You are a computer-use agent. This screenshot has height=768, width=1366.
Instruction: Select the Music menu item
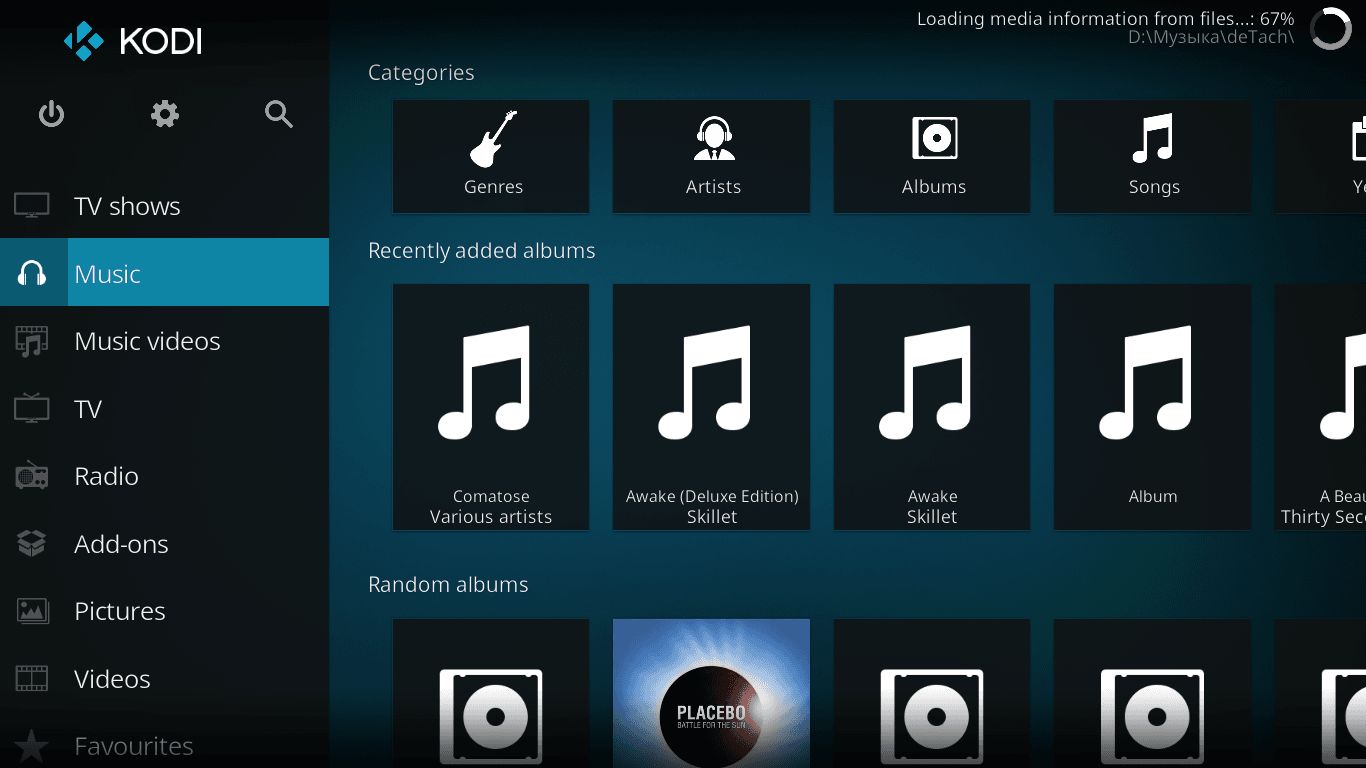[x=164, y=273]
